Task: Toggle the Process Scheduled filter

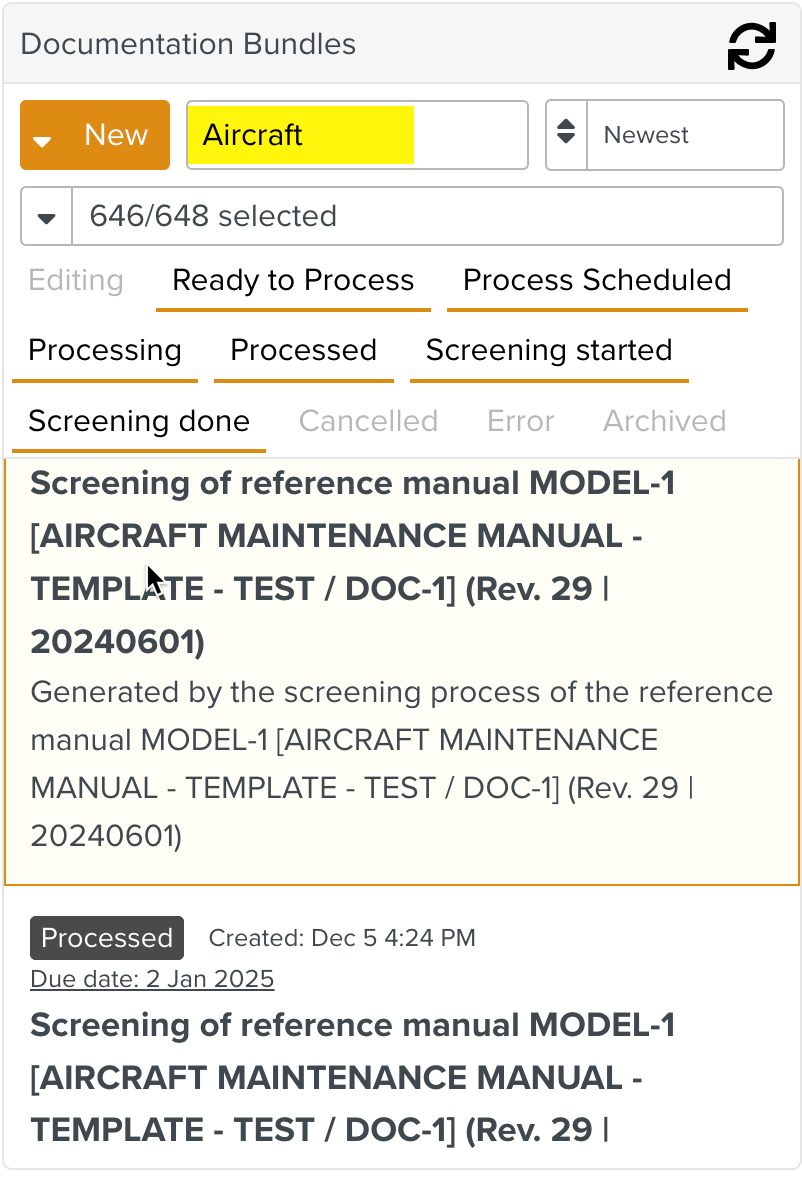Action: click(x=597, y=281)
